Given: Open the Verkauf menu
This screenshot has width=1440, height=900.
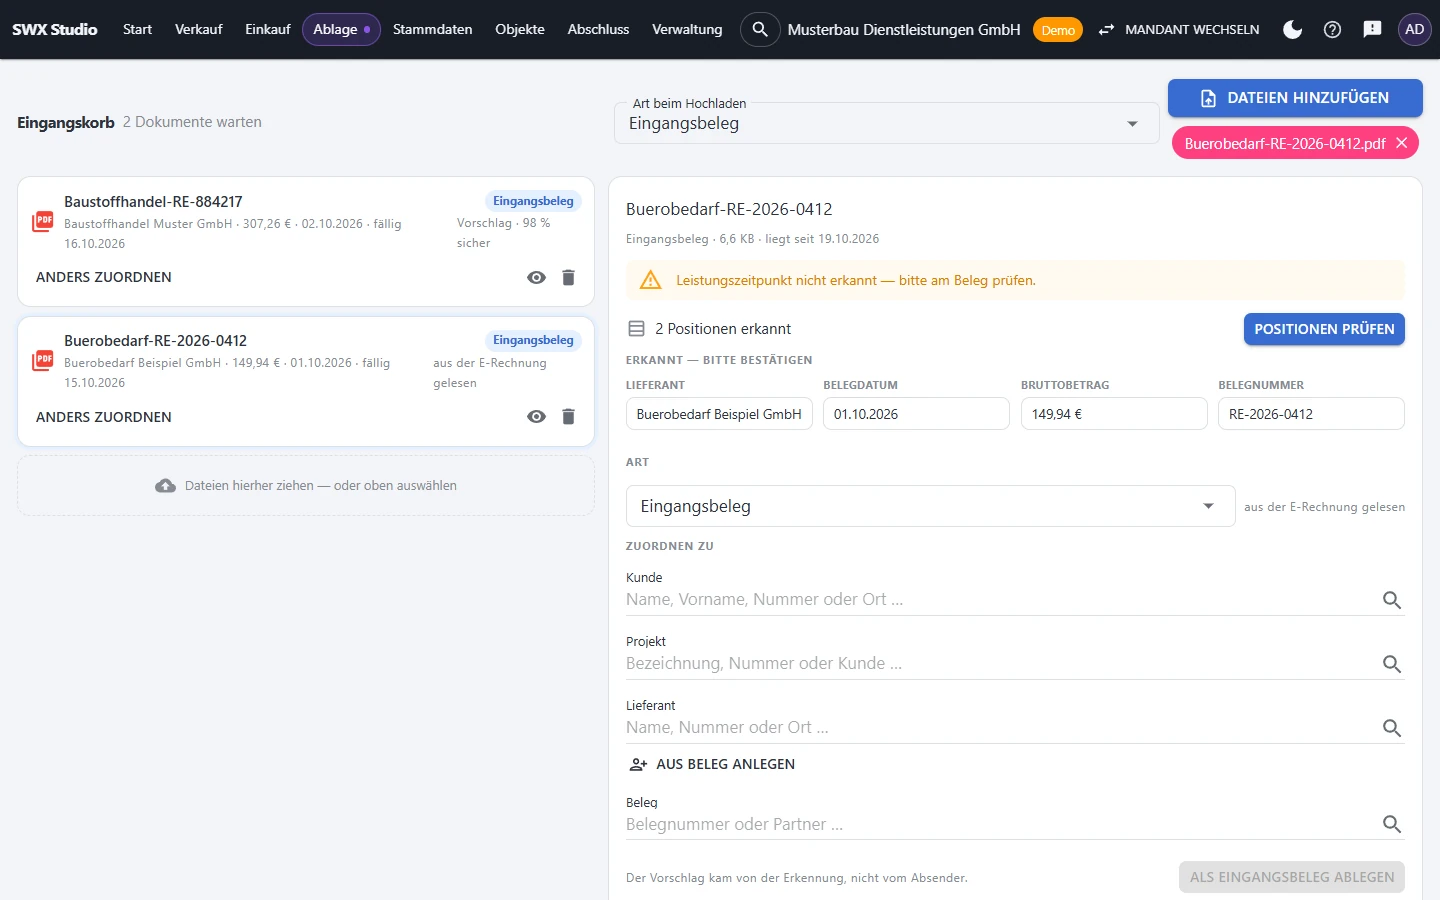Looking at the screenshot, I should [x=198, y=29].
